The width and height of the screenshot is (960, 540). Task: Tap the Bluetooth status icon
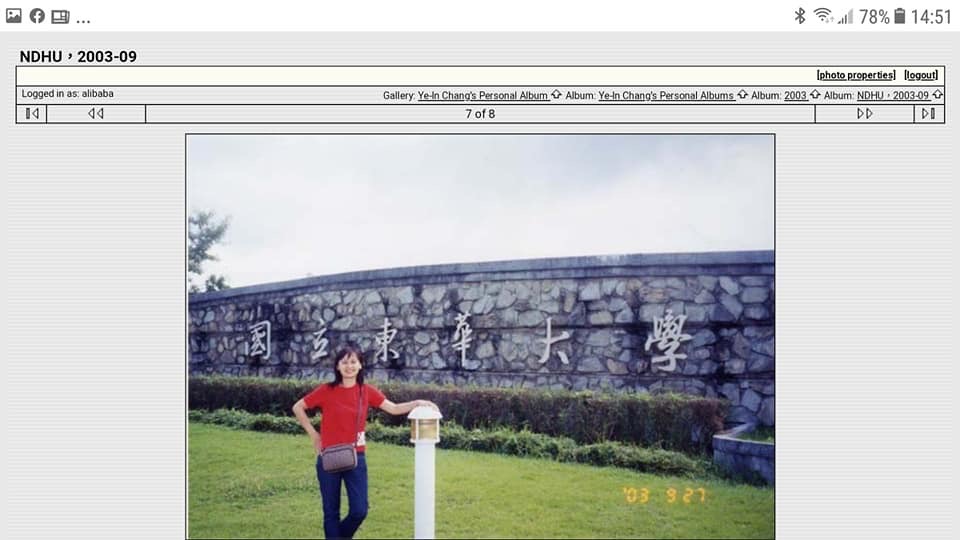point(800,16)
